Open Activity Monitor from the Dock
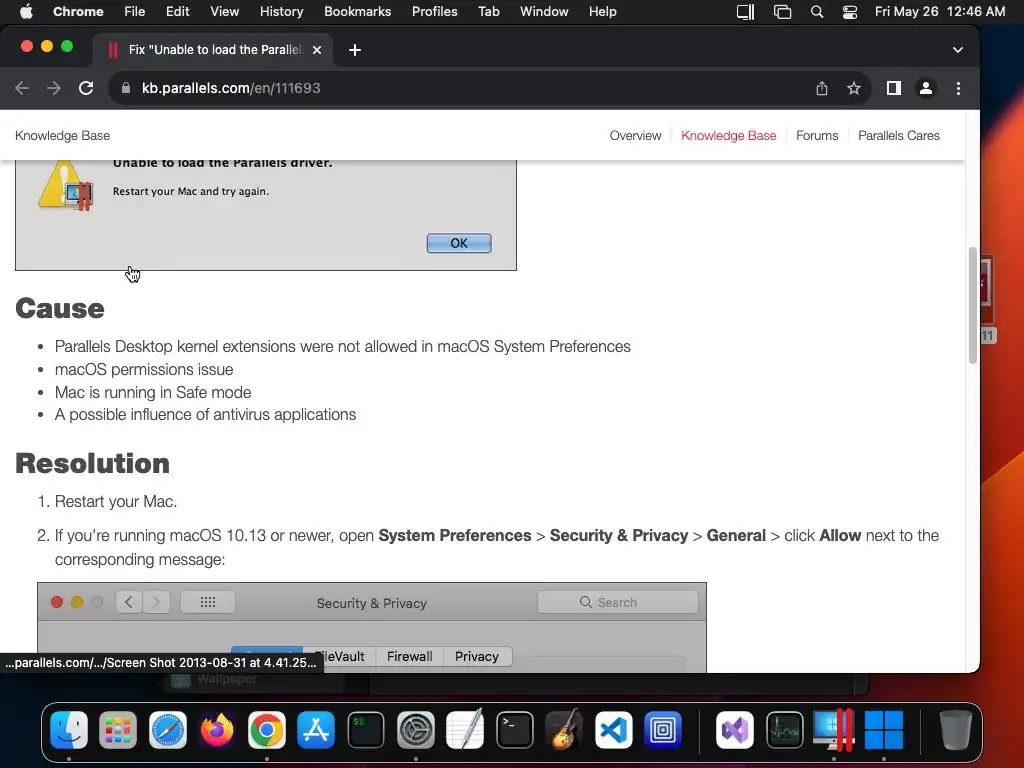Viewport: 1024px width, 768px height. click(784, 729)
